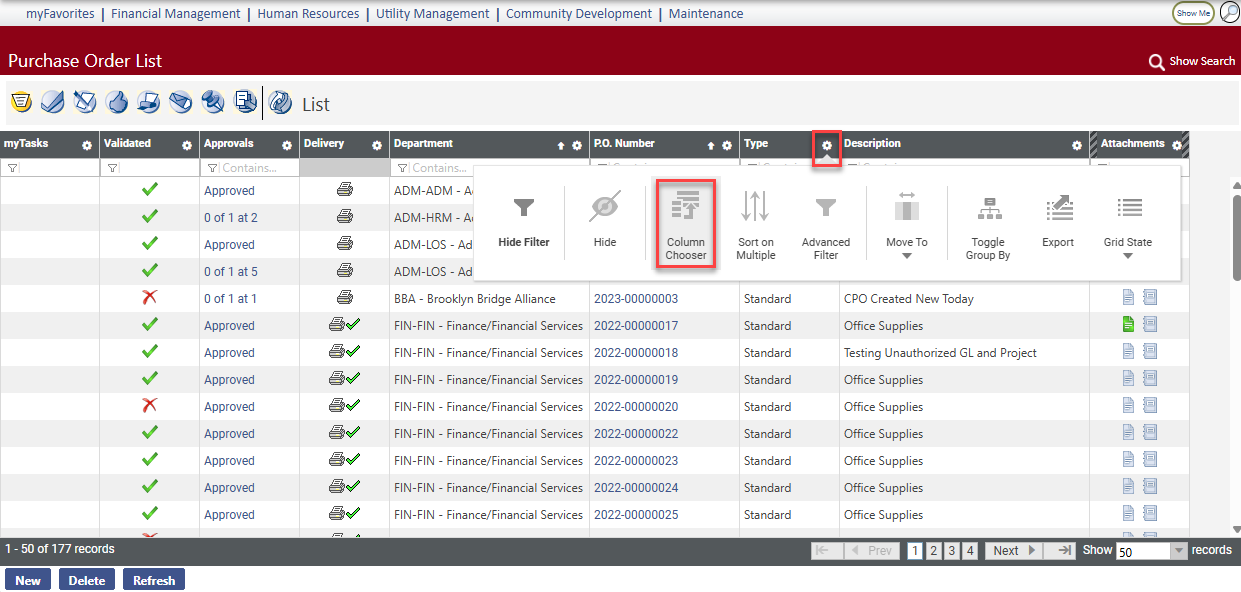The image size is (1241, 592).
Task: Click the magnifier icon next to Show Me
Action: pos(1229,13)
